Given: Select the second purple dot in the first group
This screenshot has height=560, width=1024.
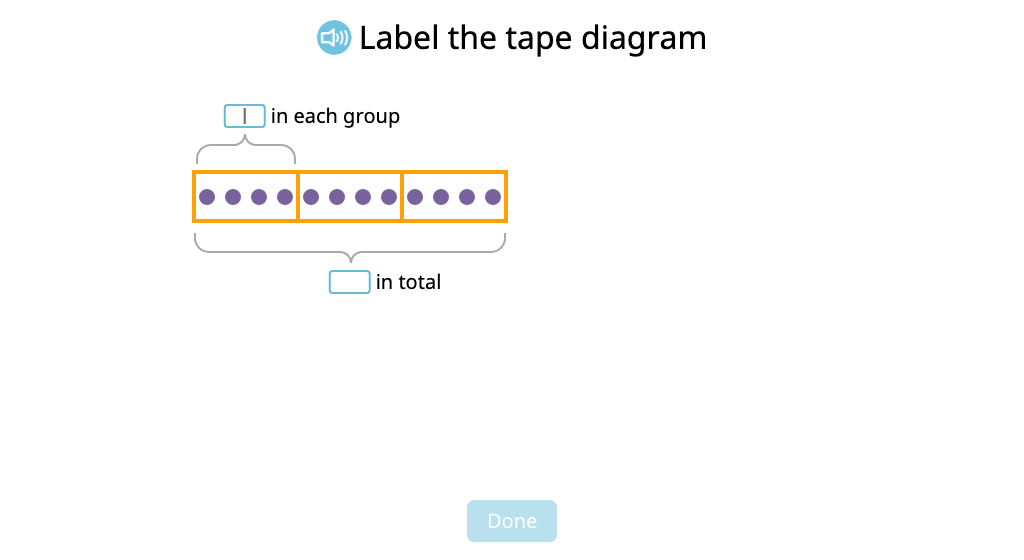Looking at the screenshot, I should (233, 196).
